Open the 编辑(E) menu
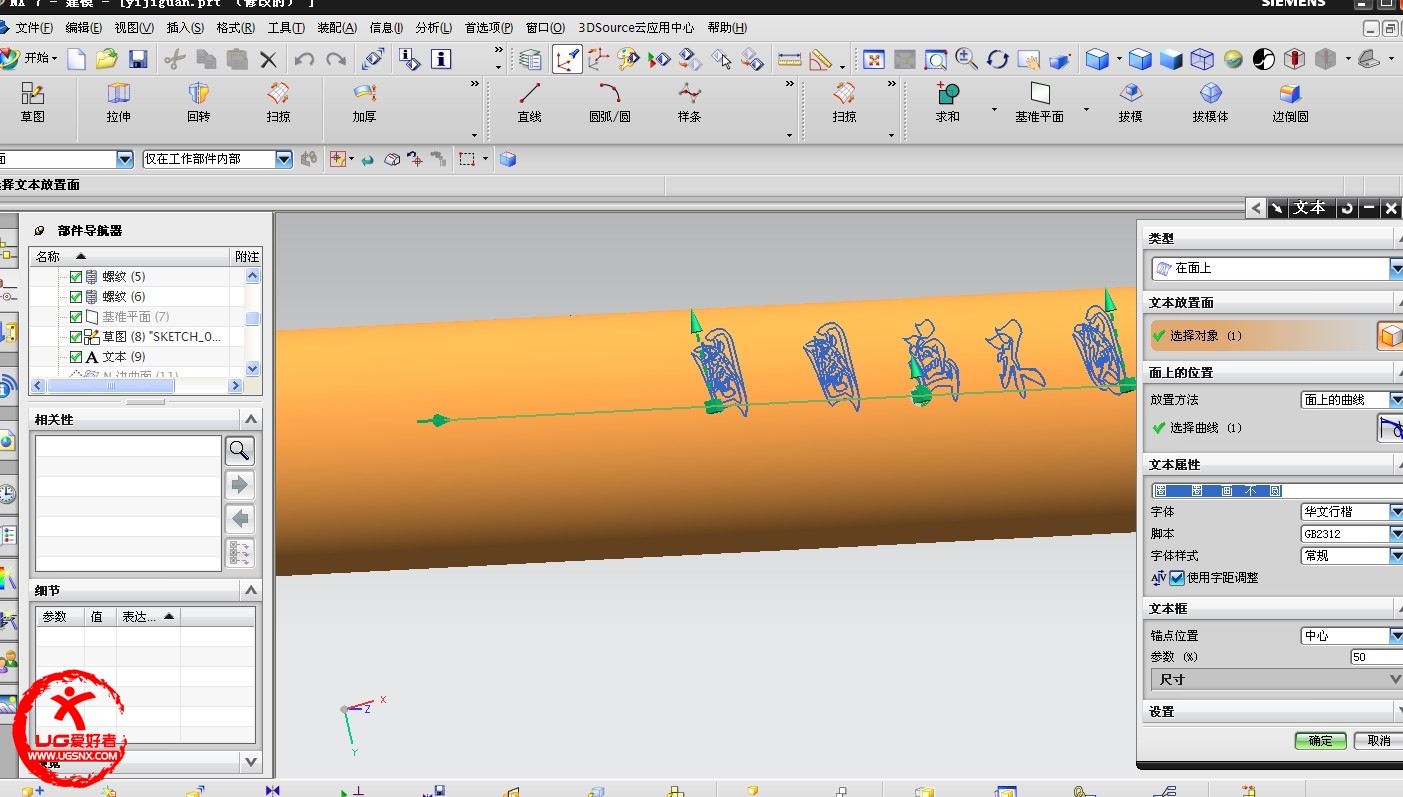1403x797 pixels. coord(84,28)
